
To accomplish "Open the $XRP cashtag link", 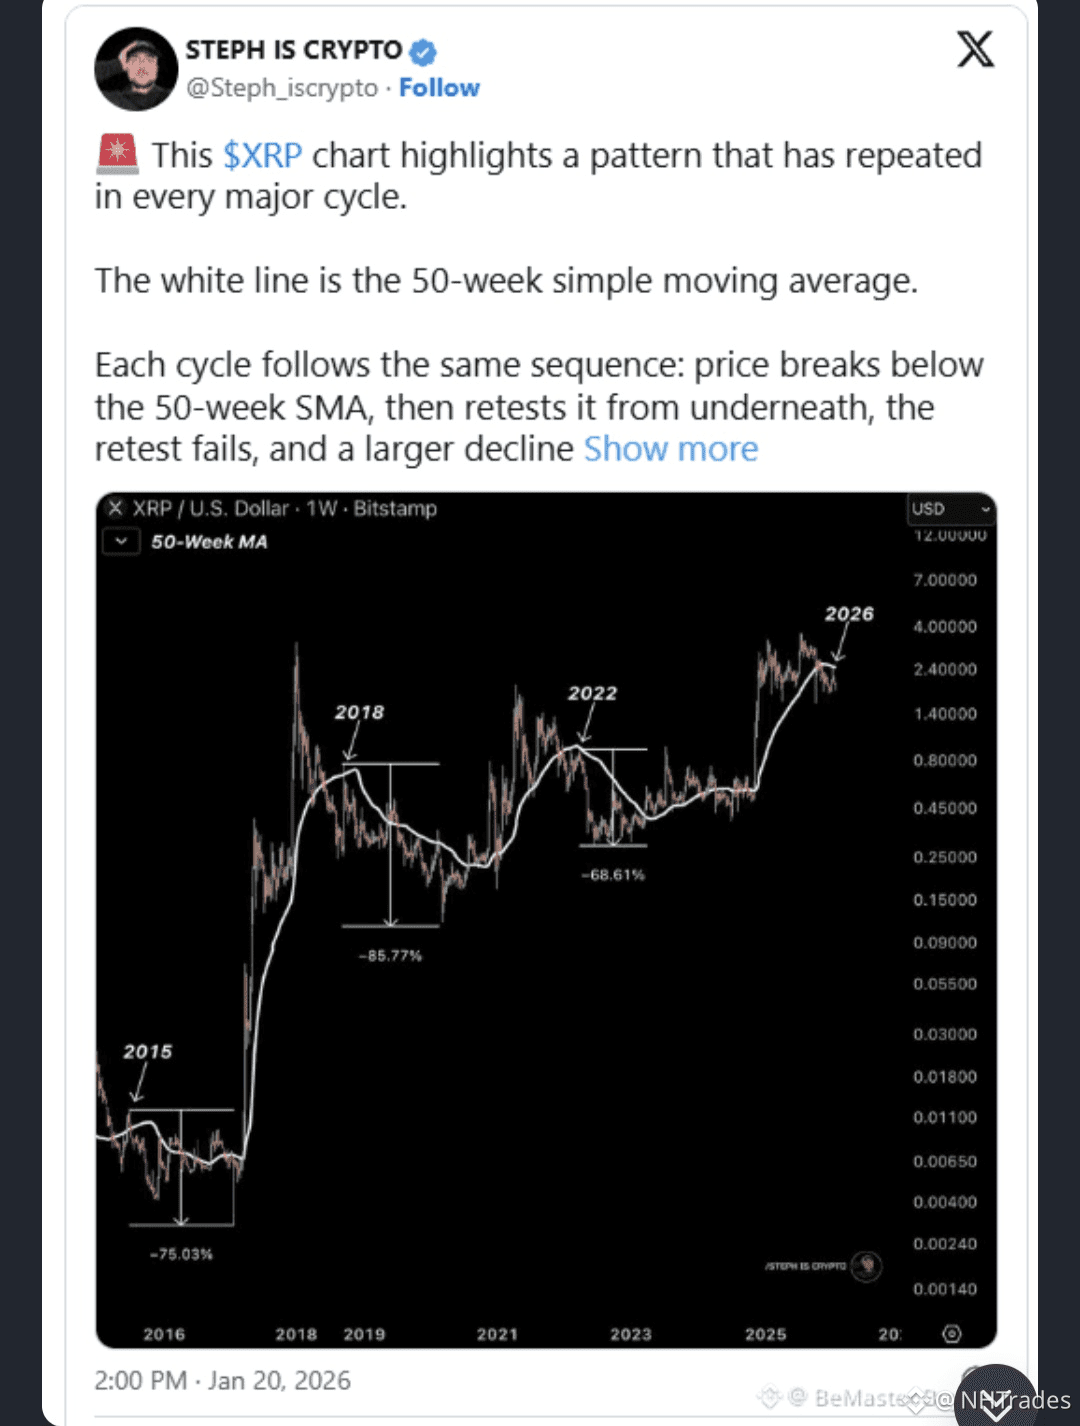I will pos(262,156).
